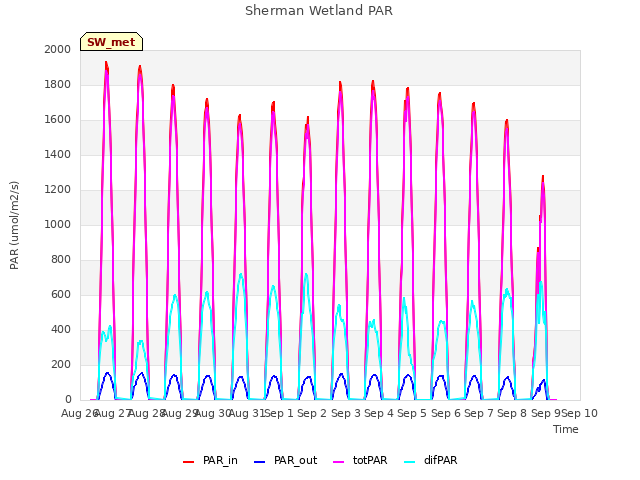Image resolution: width=640 pixels, height=480 pixels.
Task: Click the Sep 4 x-axis tick label
Action: point(379,413)
